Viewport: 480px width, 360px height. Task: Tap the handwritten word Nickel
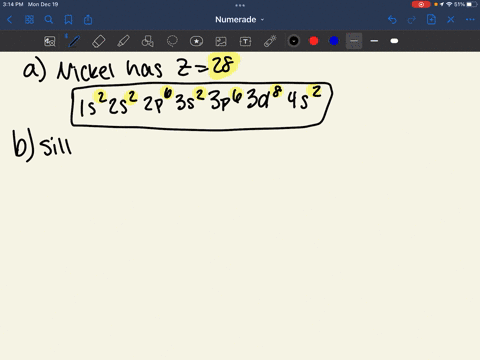(85, 70)
